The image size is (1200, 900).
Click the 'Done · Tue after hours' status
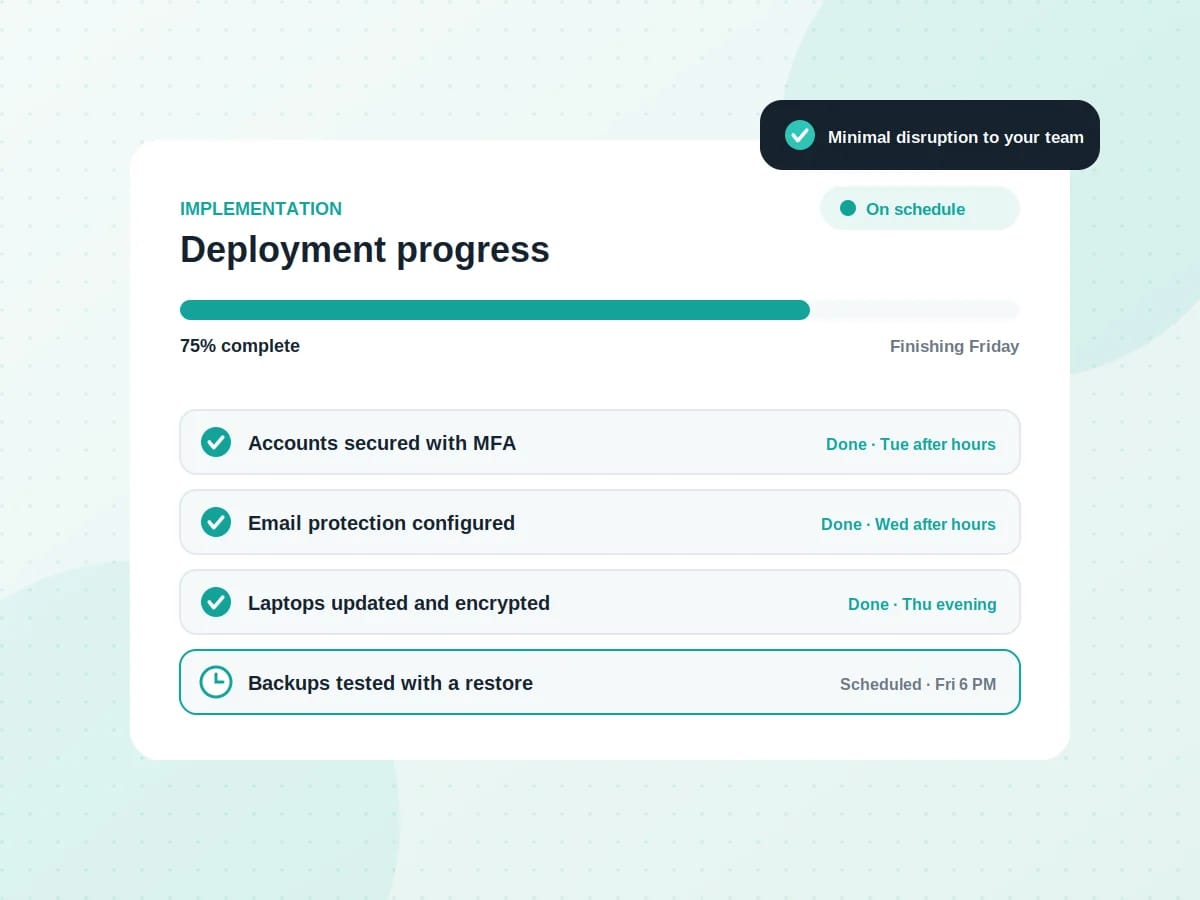(911, 444)
